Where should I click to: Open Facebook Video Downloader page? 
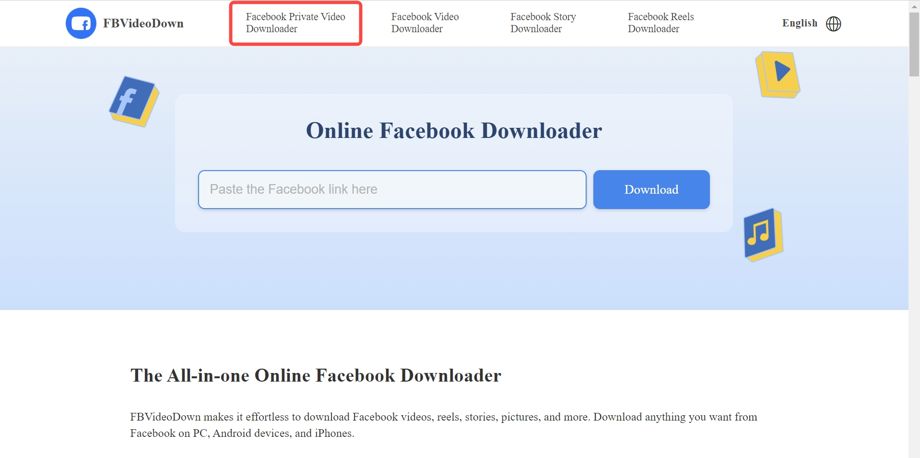coord(425,23)
